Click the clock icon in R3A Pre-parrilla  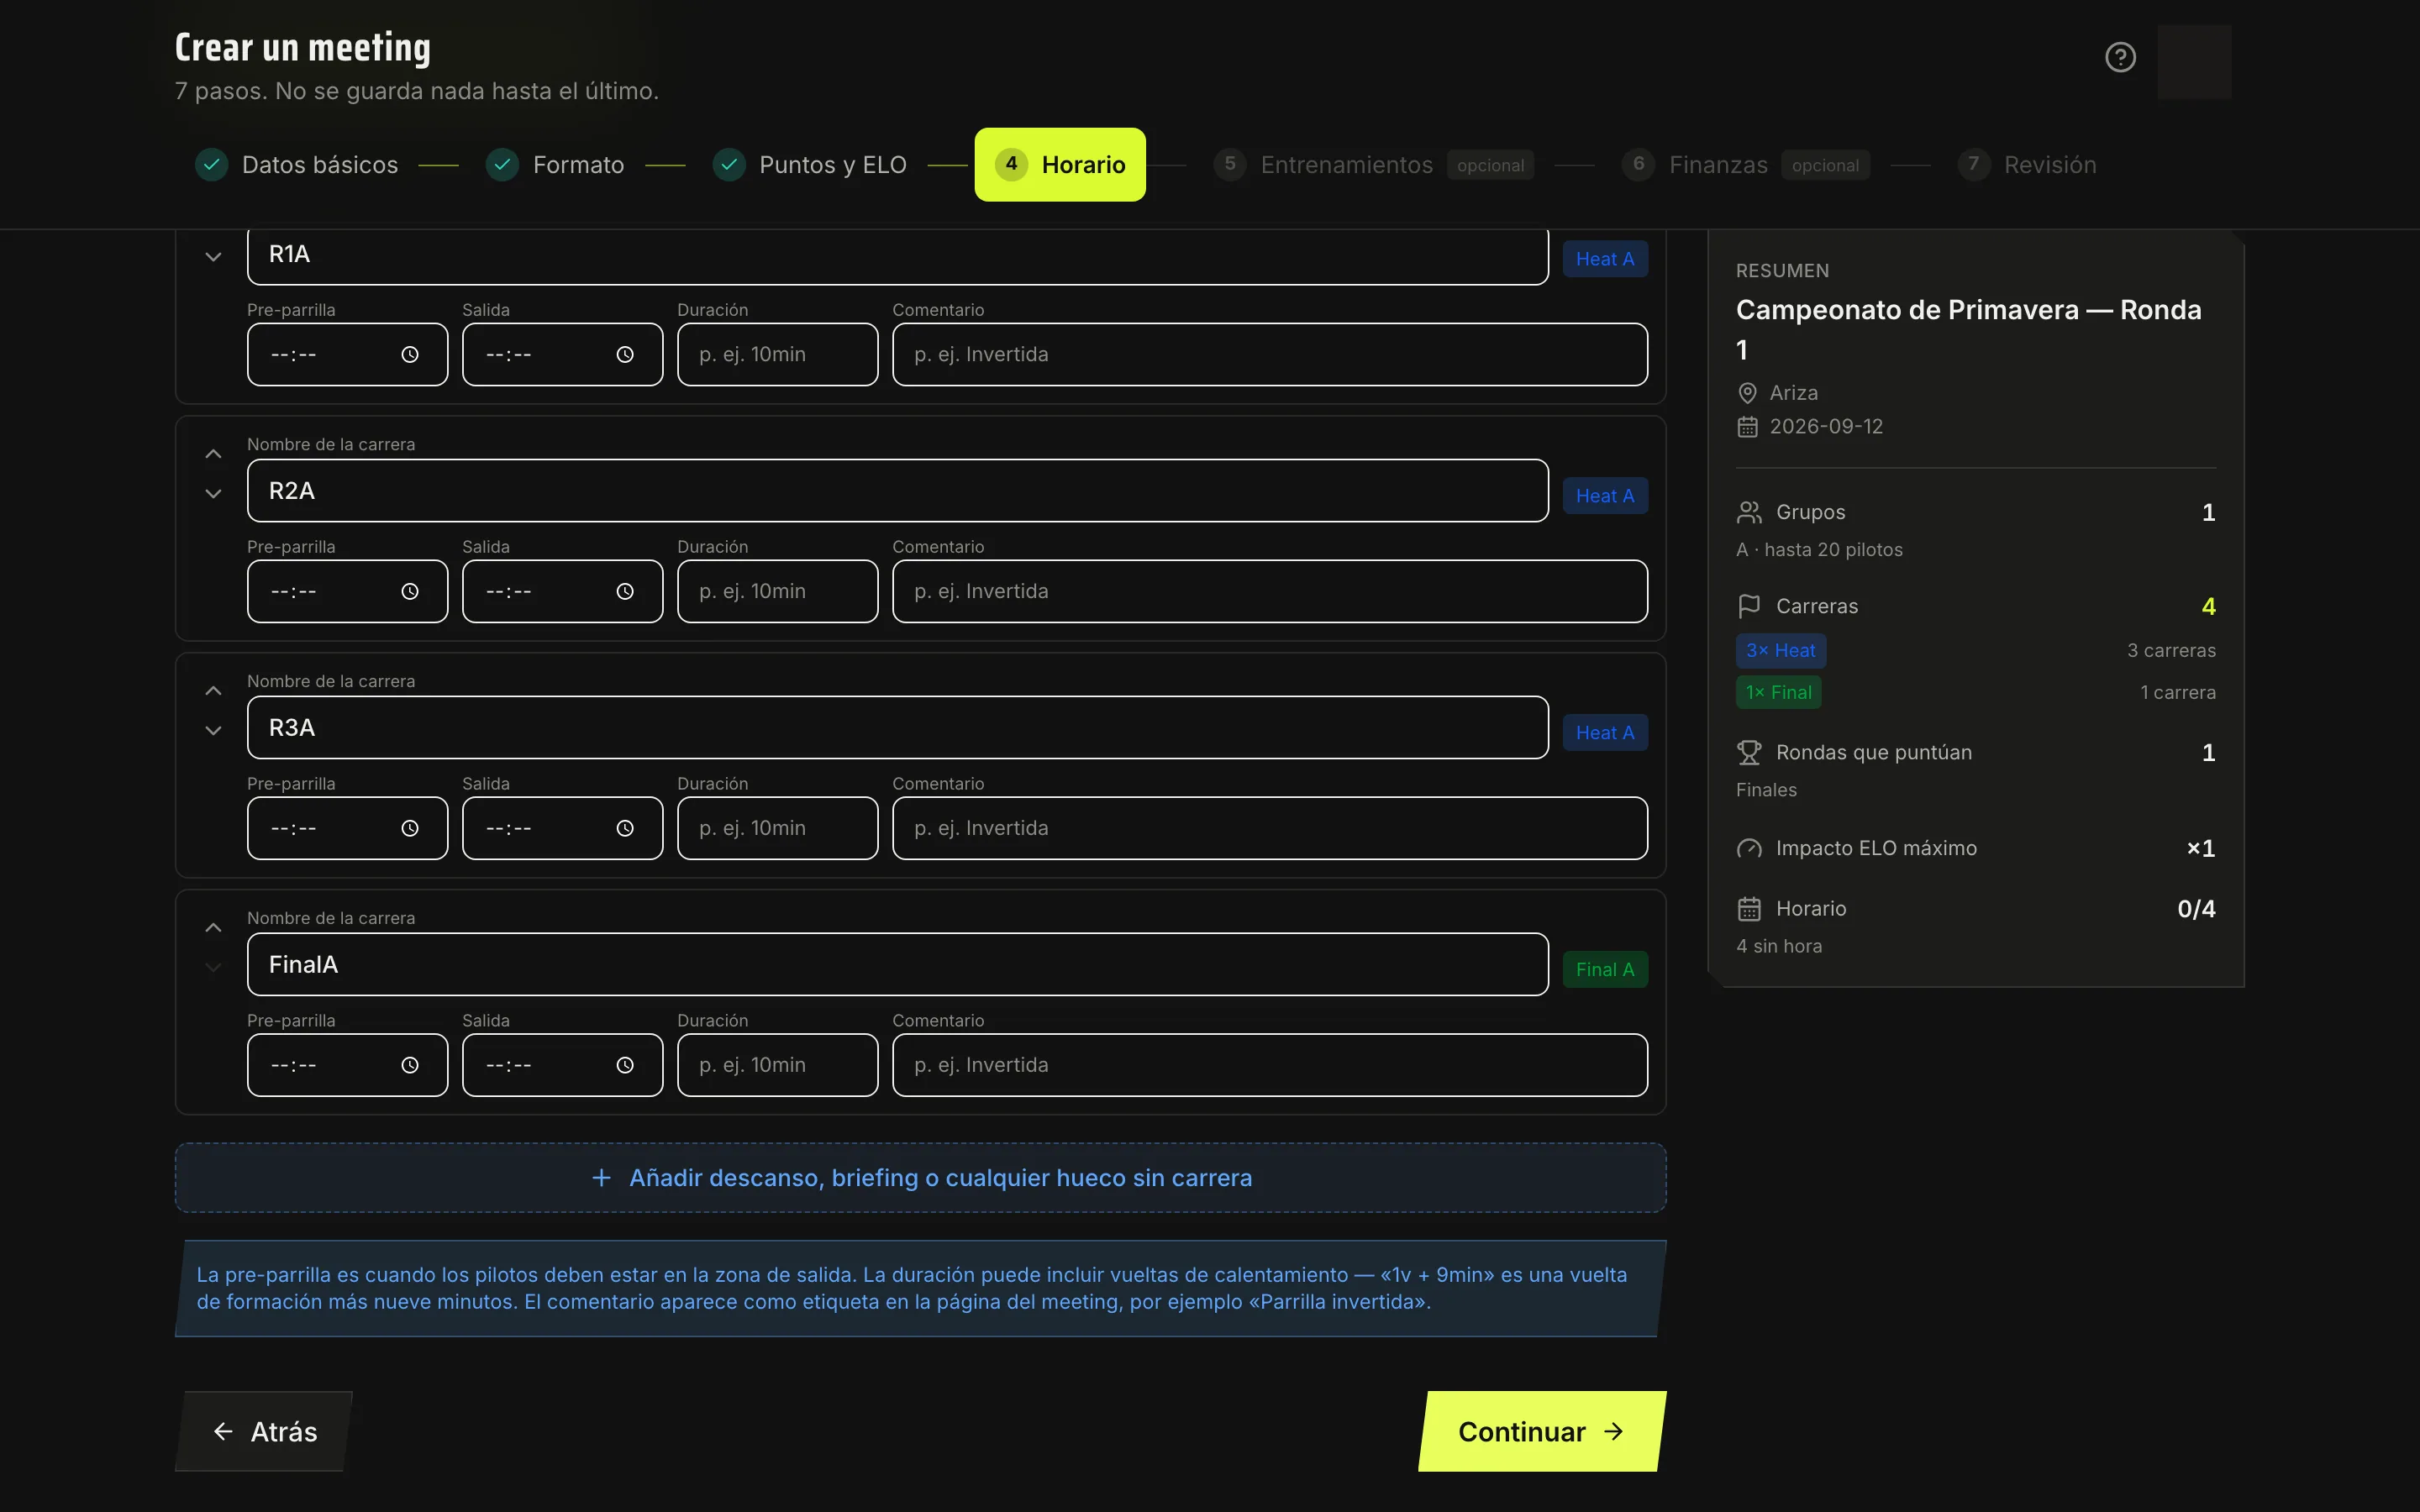click(410, 828)
